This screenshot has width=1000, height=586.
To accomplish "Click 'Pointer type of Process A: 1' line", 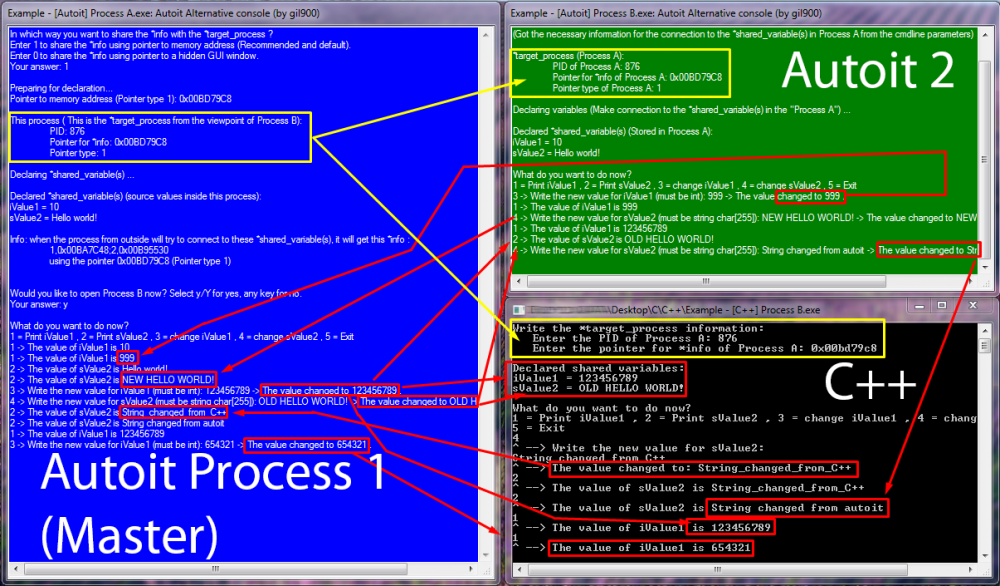I will coord(607,88).
